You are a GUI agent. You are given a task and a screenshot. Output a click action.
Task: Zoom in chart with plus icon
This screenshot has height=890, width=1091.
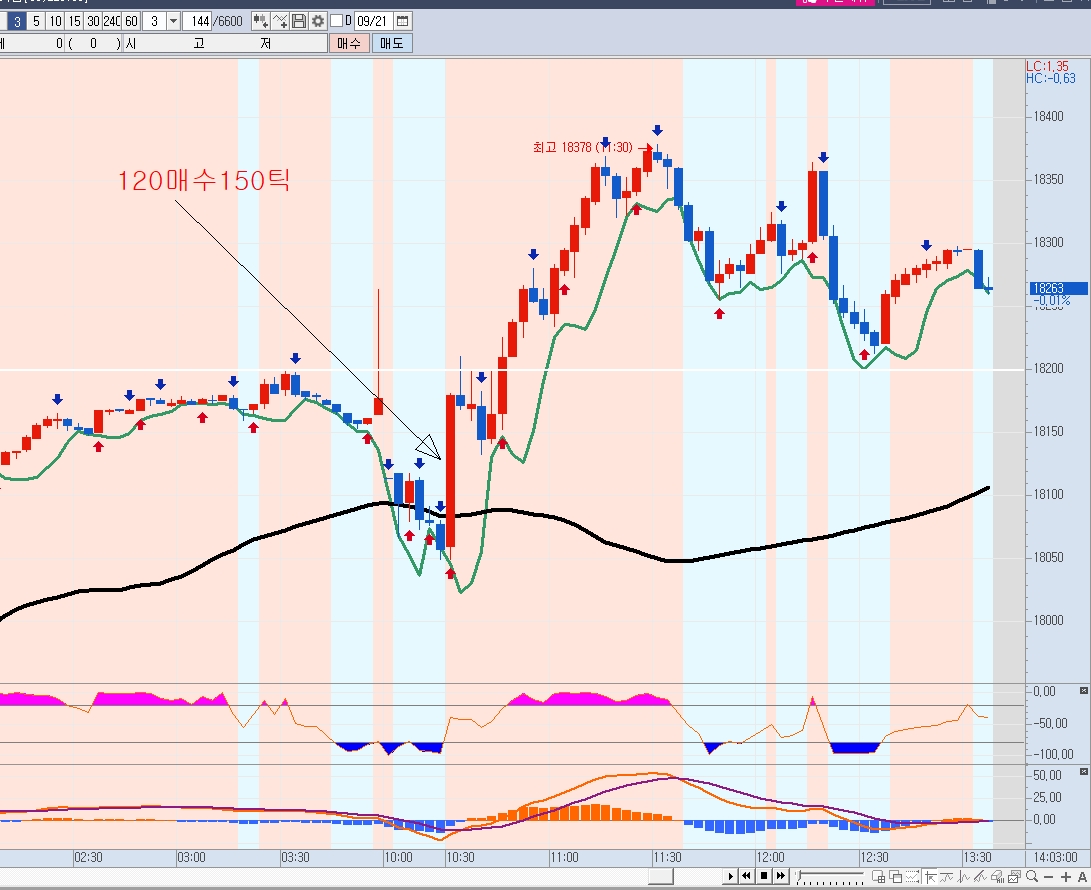(1064, 877)
